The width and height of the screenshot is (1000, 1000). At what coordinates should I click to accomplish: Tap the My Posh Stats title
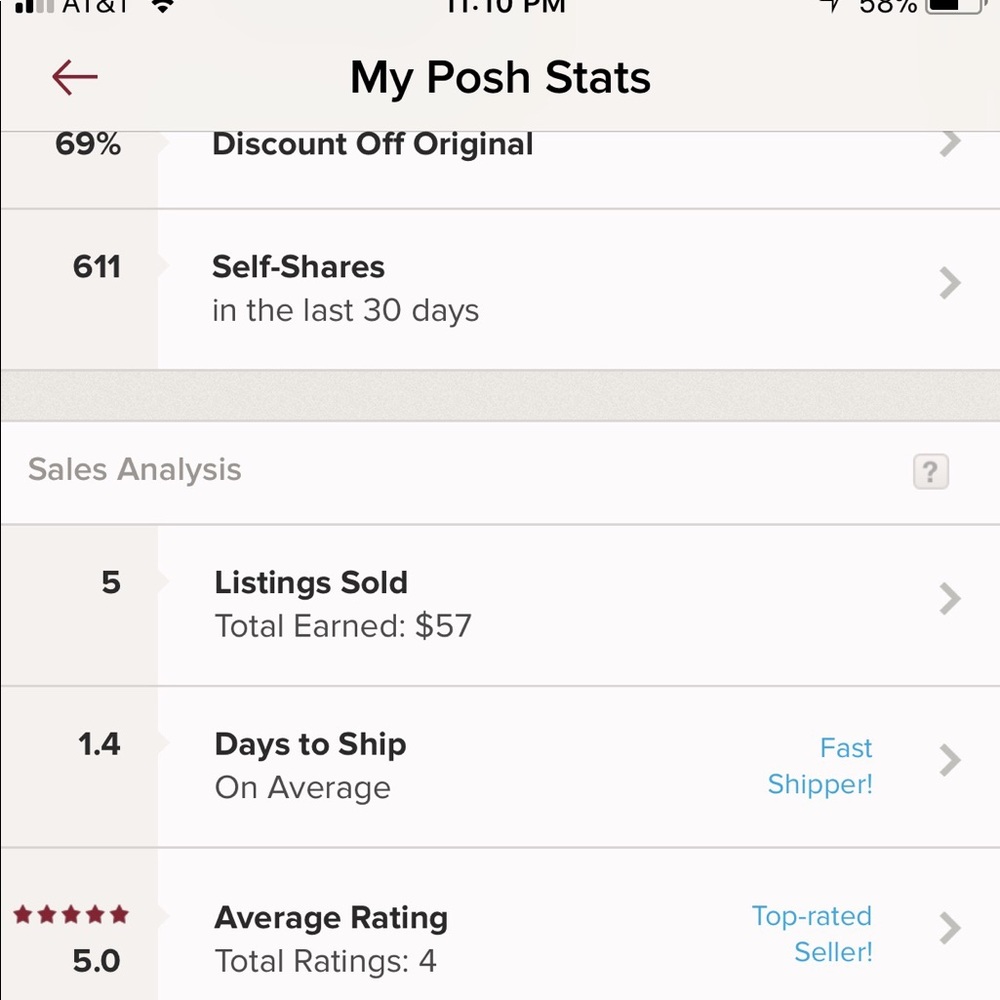click(500, 78)
